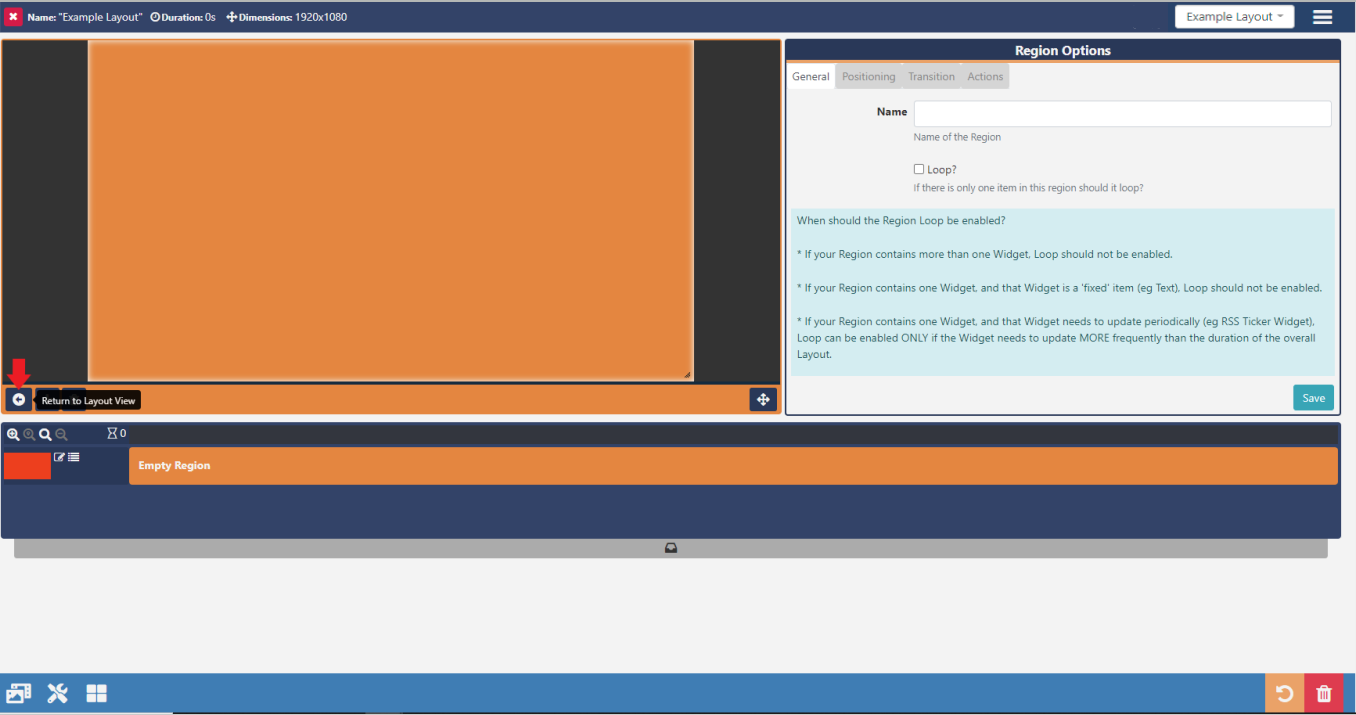Open the region widget list icon
1356x715 pixels.
(74, 457)
